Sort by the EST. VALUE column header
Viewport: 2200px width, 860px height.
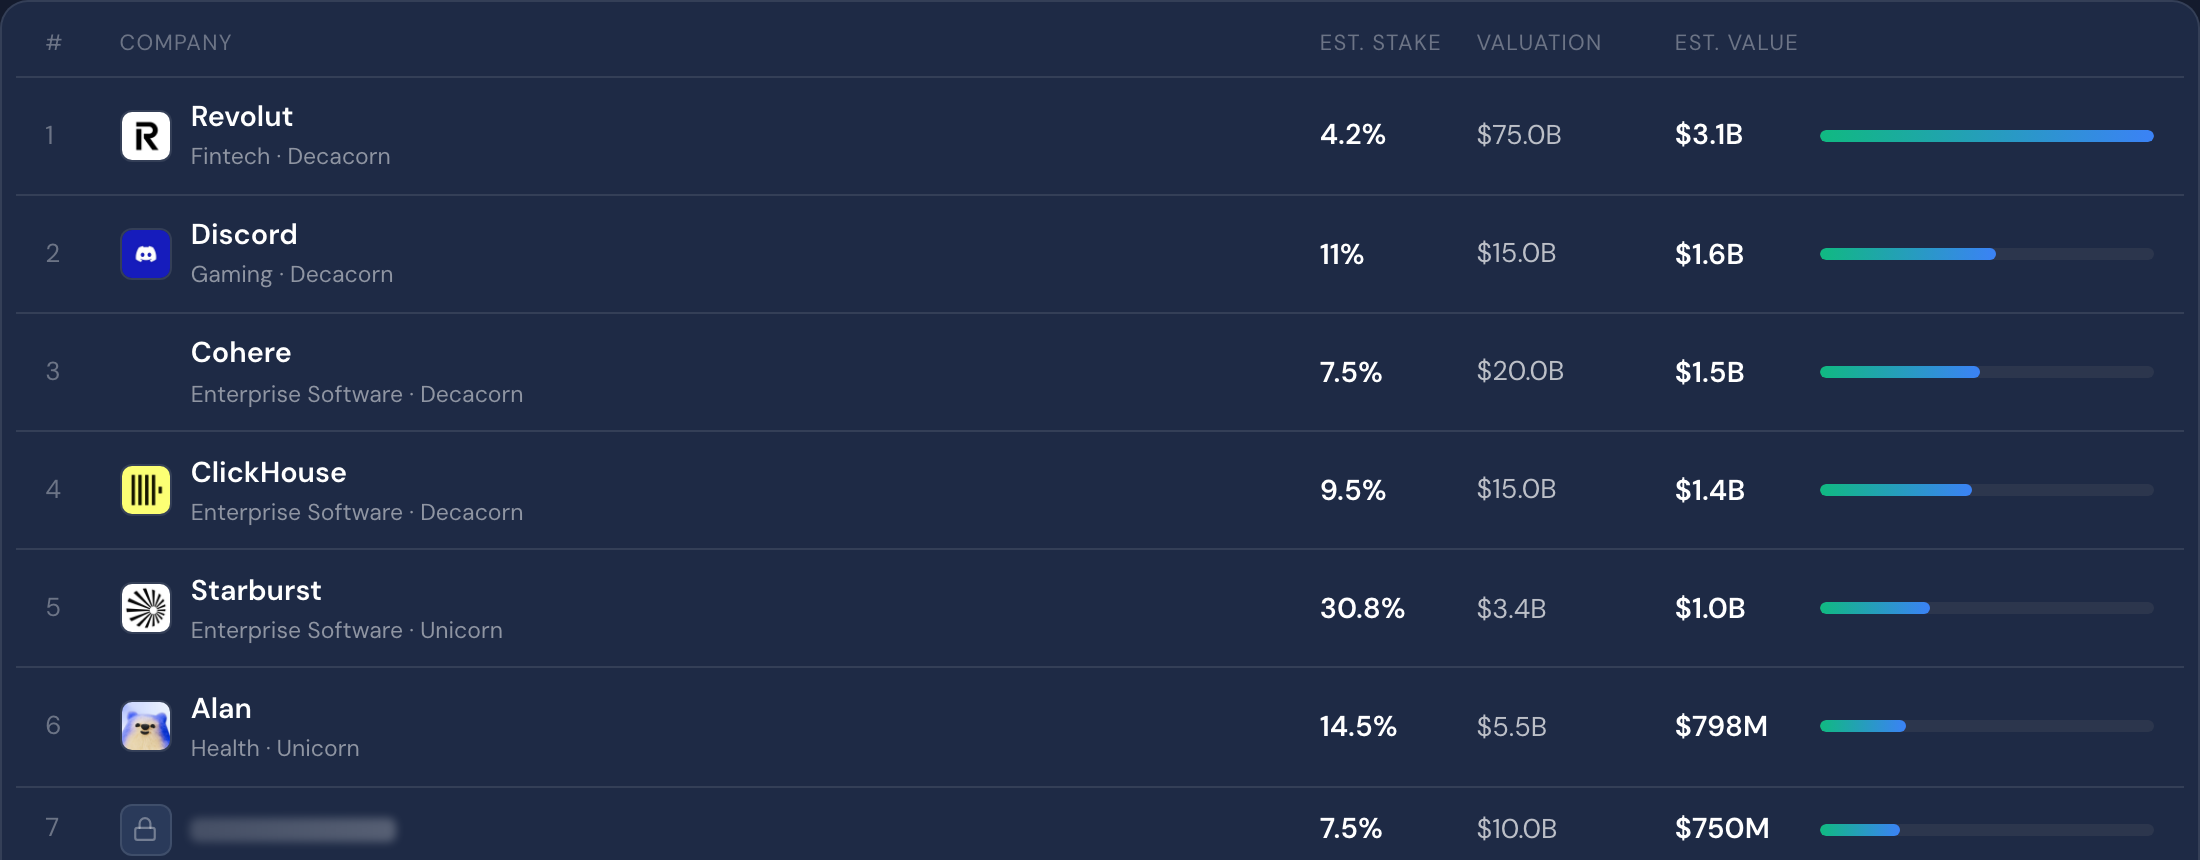1736,43
